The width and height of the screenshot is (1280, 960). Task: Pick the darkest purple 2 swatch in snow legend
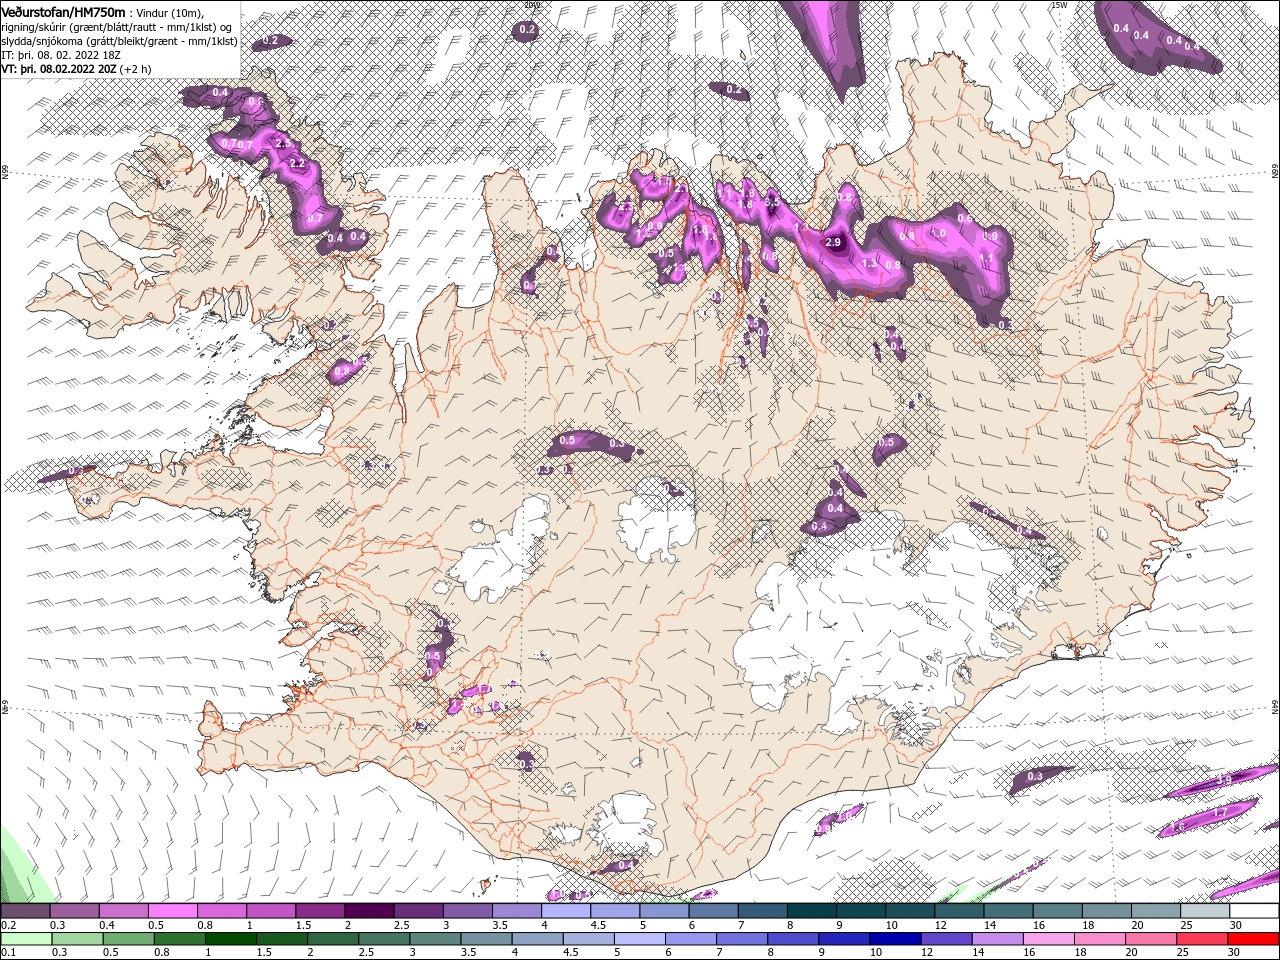tap(368, 911)
